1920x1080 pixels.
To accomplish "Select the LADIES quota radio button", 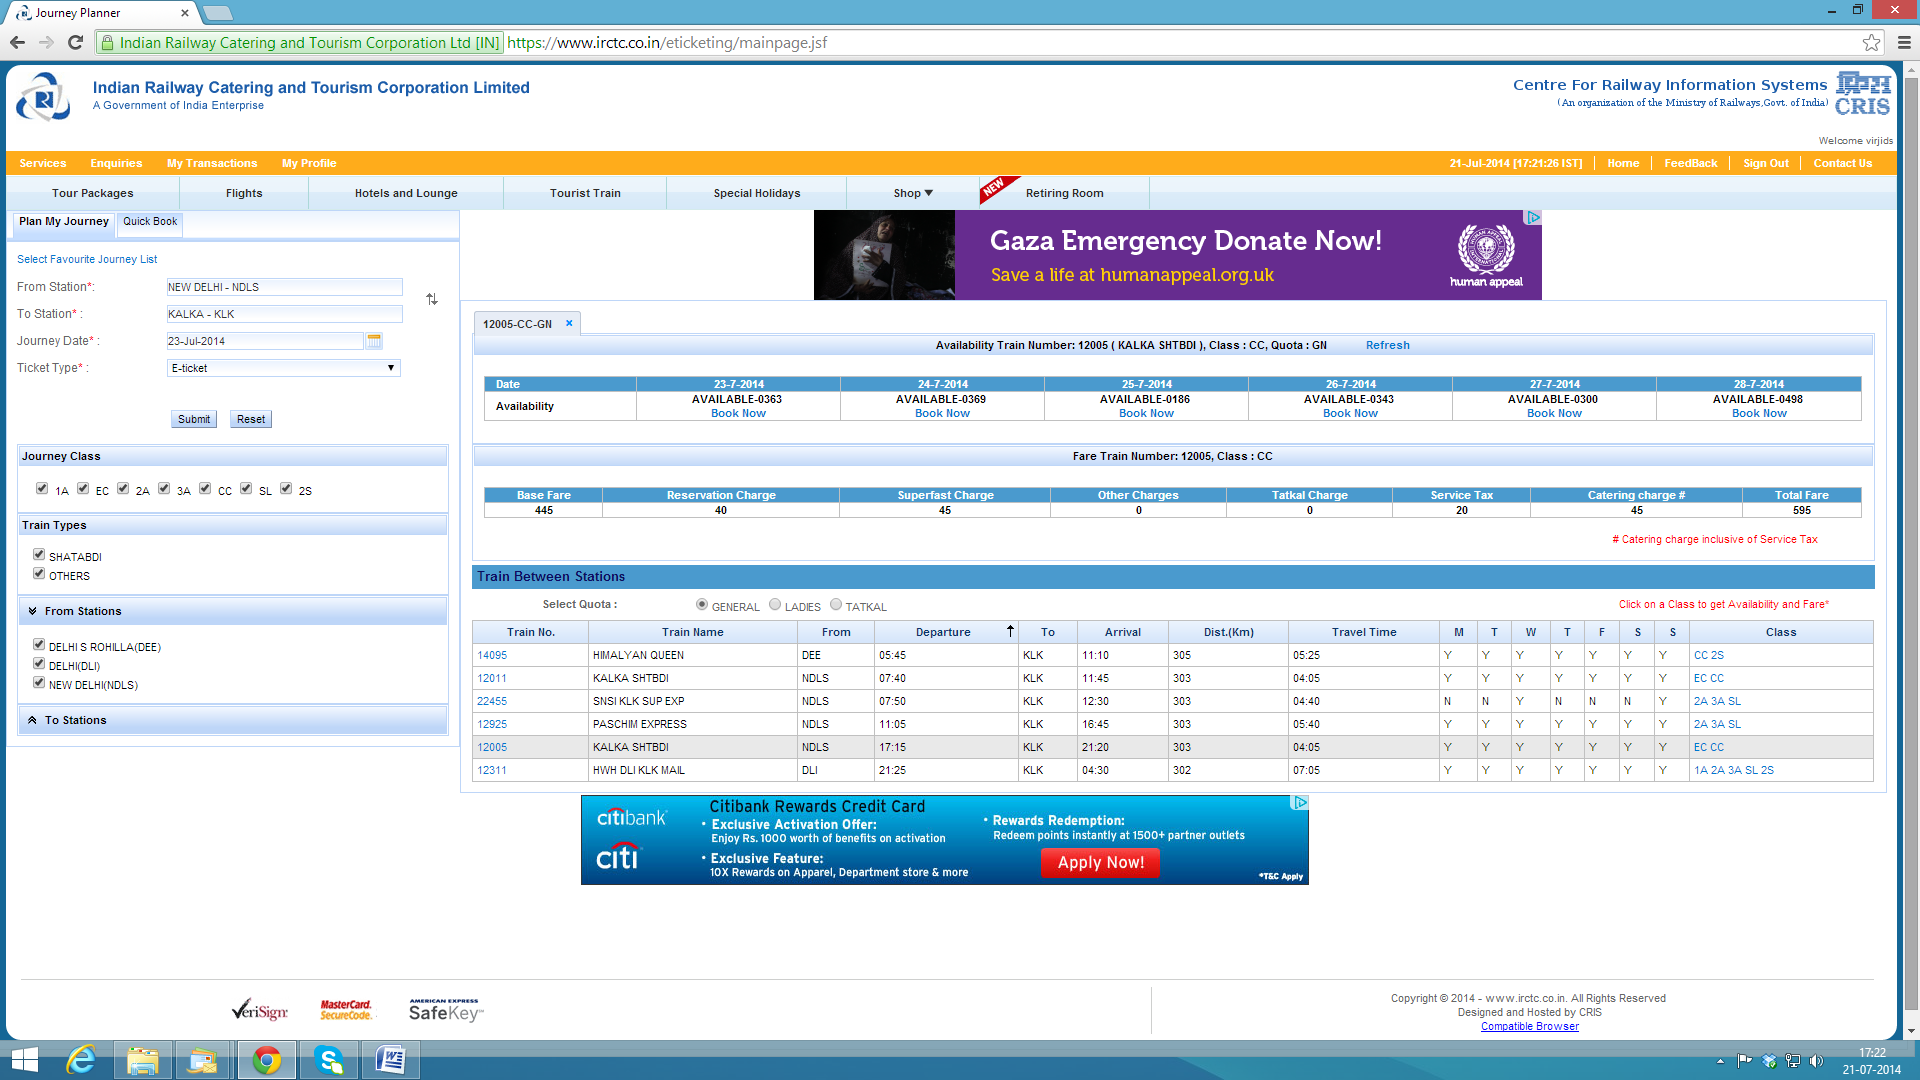I will point(775,604).
